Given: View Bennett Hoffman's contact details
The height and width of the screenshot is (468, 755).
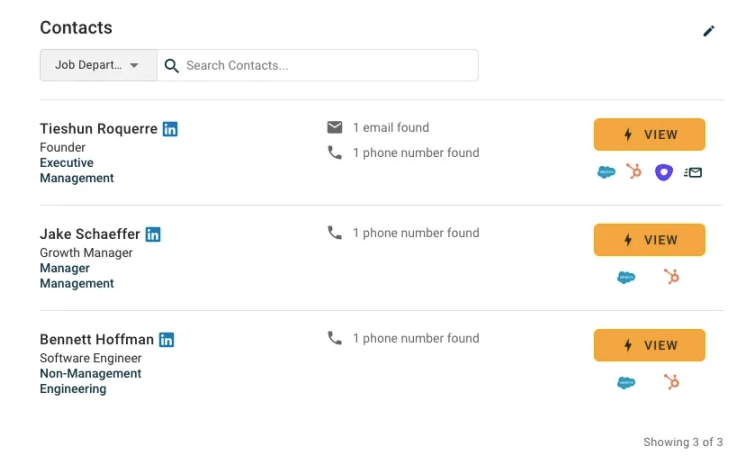Looking at the screenshot, I should point(649,345).
